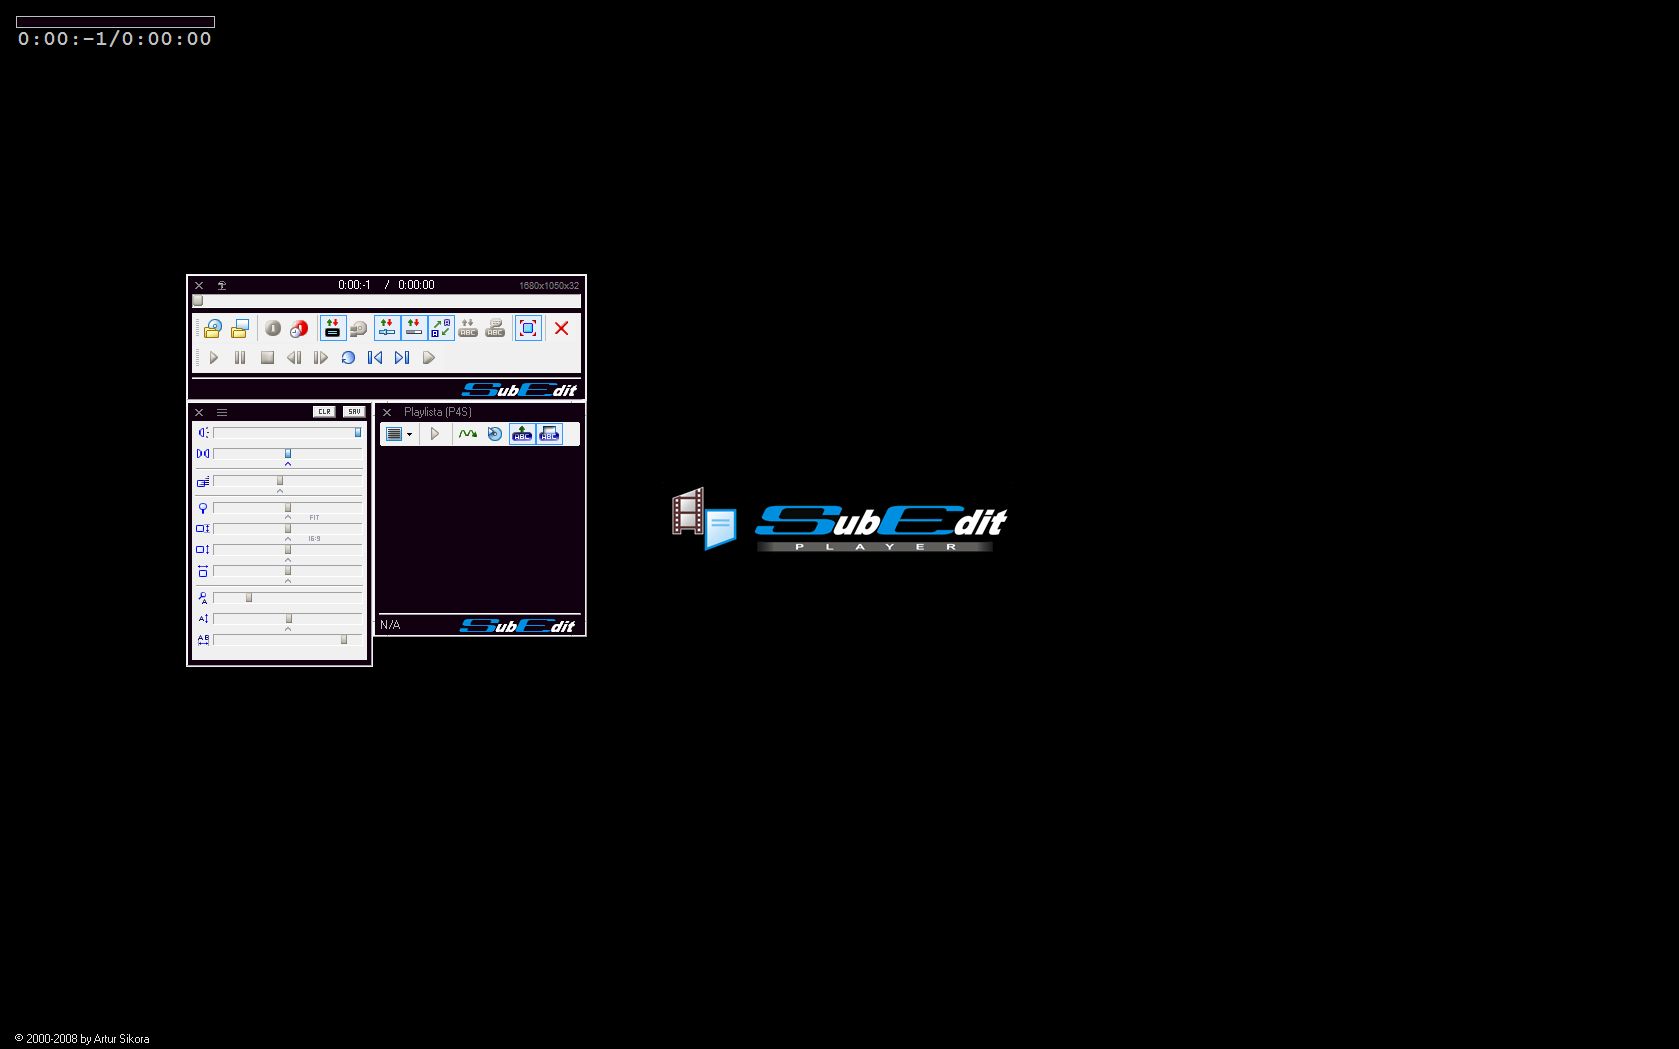Image resolution: width=1679 pixels, height=1049 pixels.
Task: Click the red clock timer icon
Action: click(x=299, y=328)
